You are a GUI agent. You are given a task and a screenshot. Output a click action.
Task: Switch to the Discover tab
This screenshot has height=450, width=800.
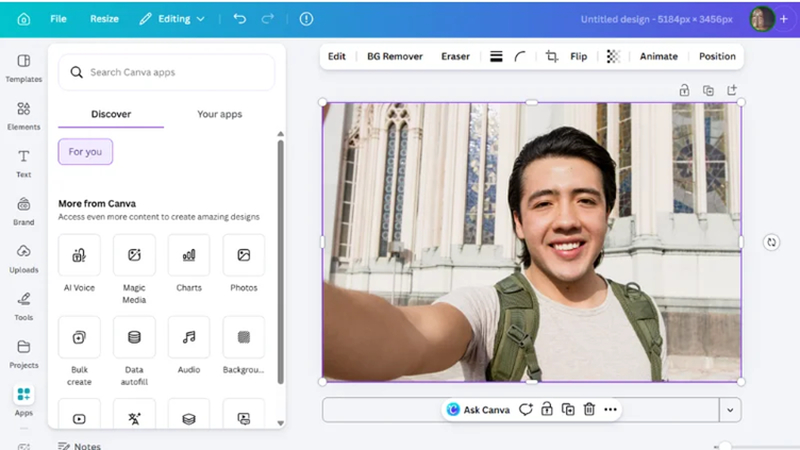pos(111,114)
